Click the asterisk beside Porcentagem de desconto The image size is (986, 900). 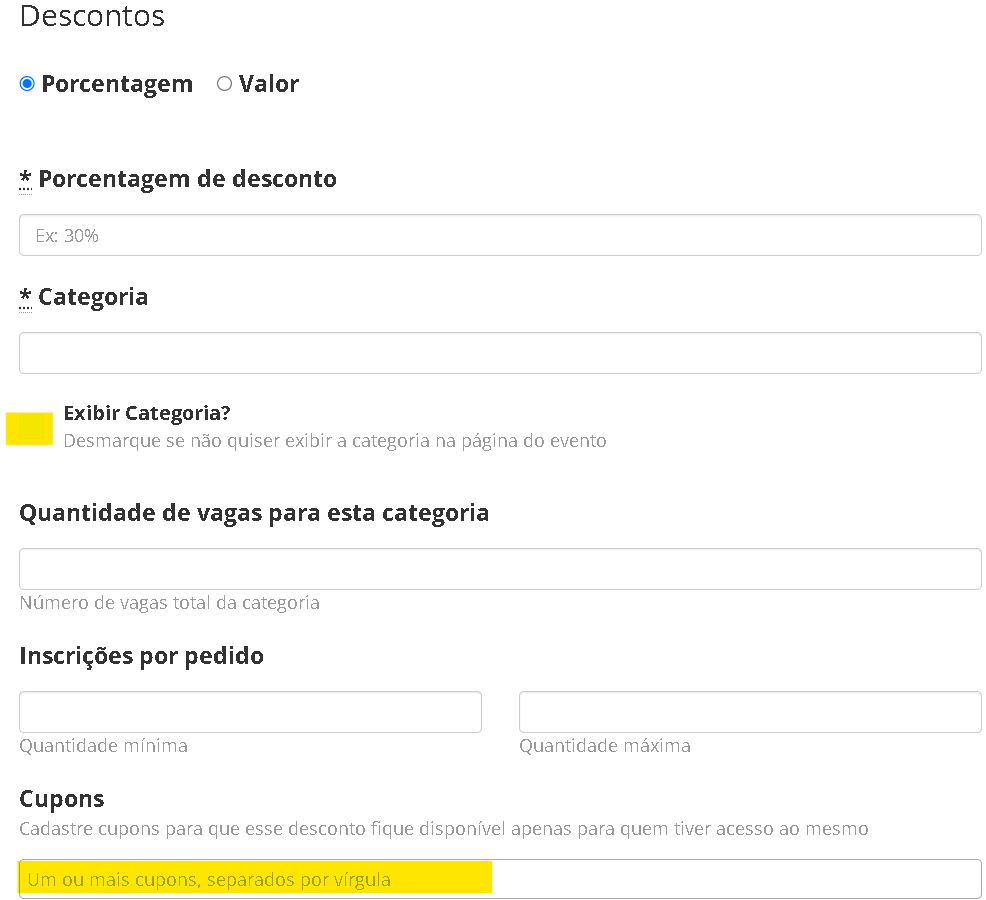point(26,179)
